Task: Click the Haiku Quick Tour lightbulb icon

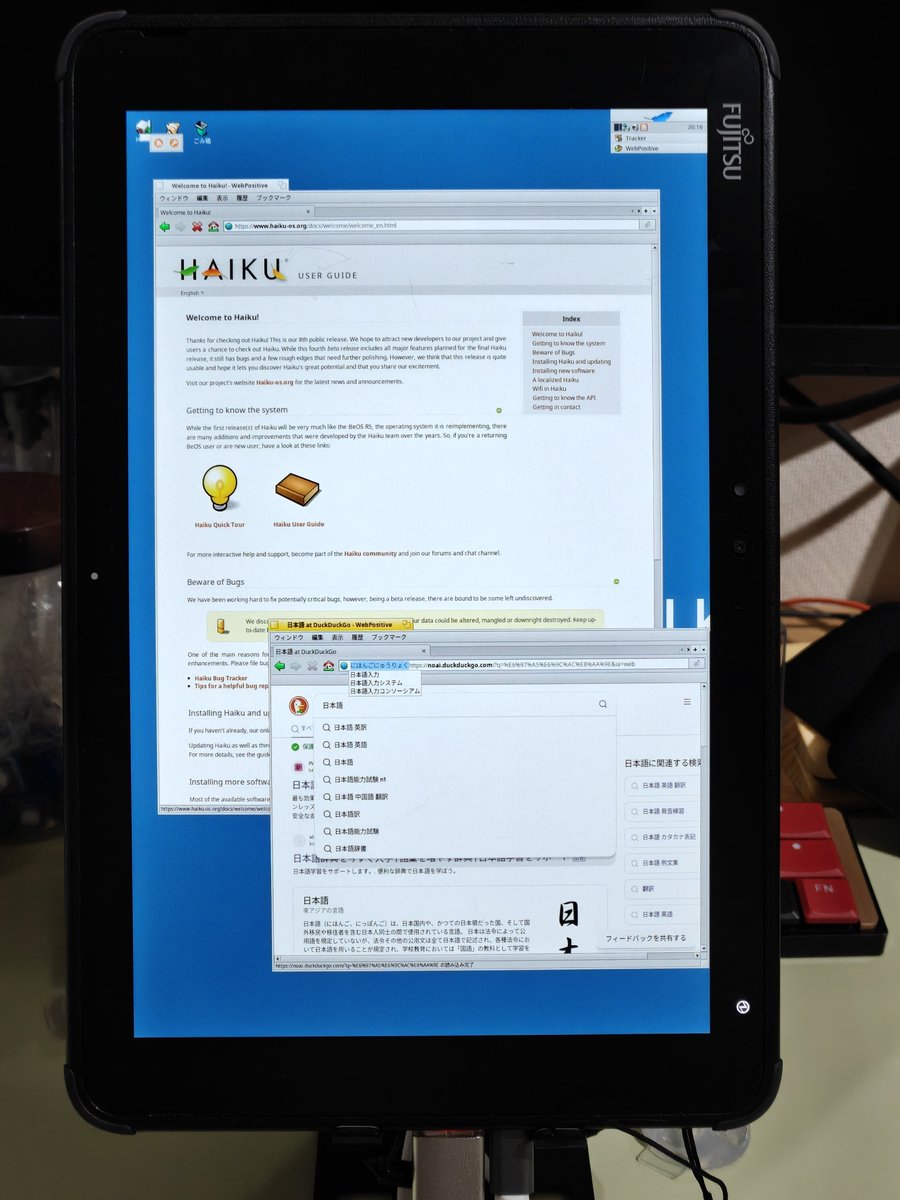Action: [x=220, y=488]
